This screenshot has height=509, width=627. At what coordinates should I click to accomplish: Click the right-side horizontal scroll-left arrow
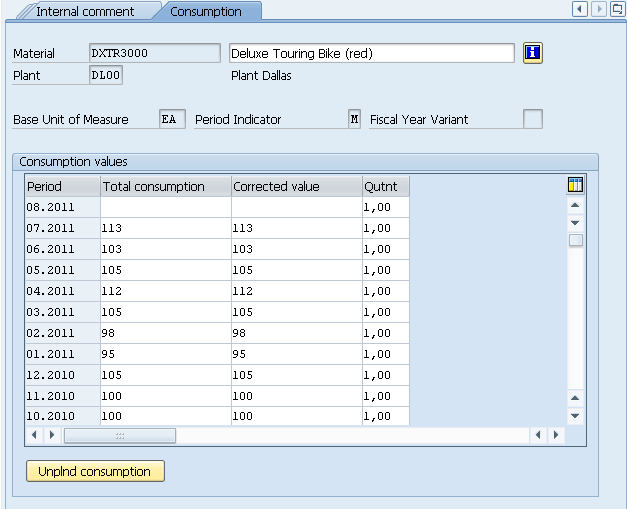(538, 435)
